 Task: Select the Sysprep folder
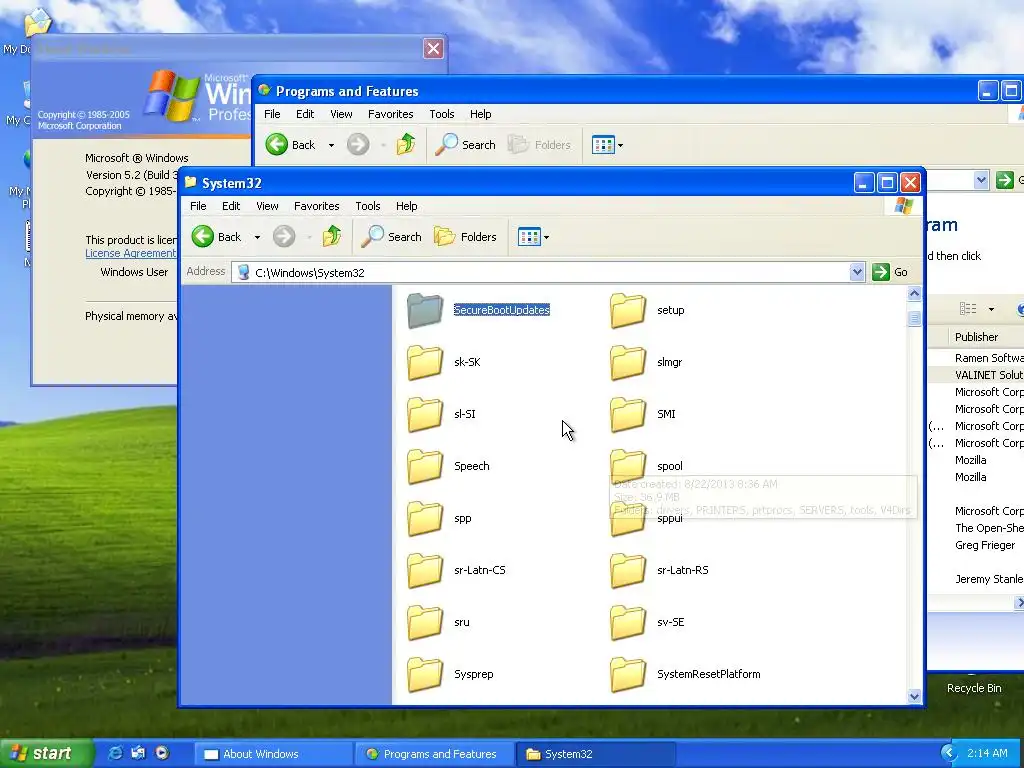coord(450,675)
